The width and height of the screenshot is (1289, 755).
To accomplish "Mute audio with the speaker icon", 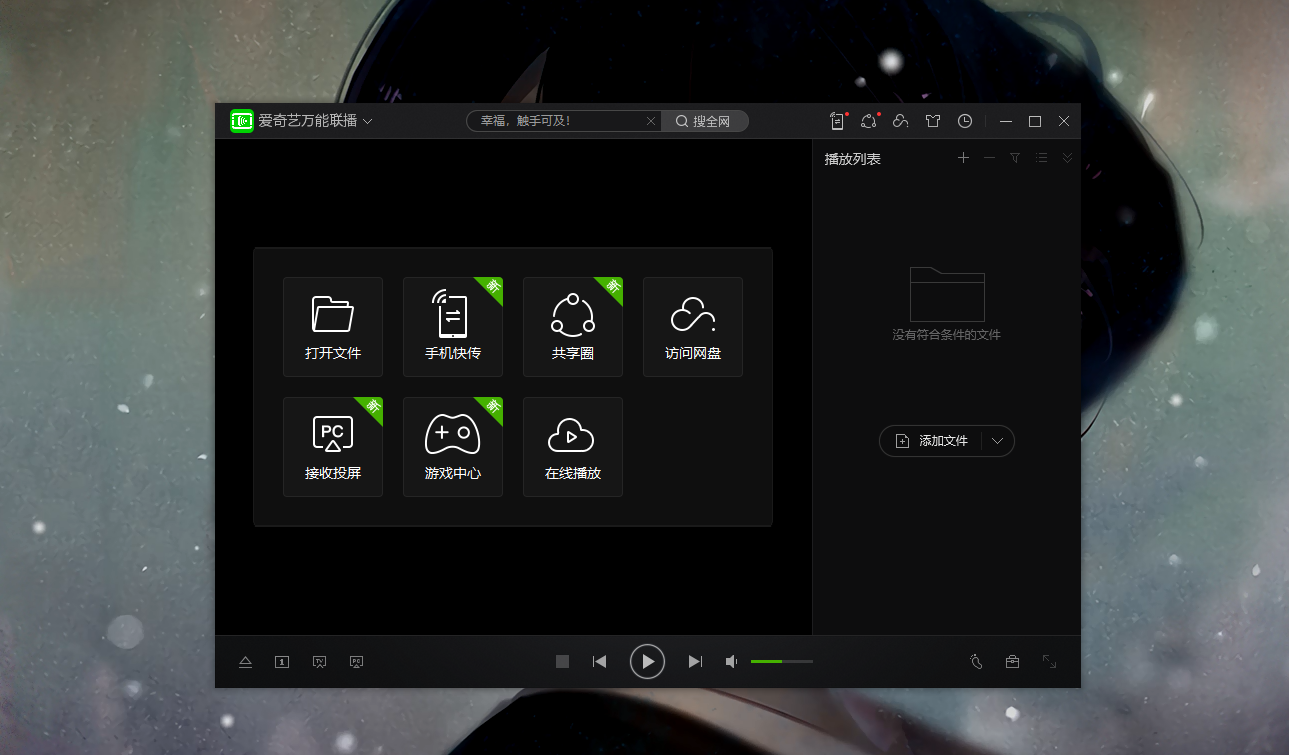I will [732, 661].
